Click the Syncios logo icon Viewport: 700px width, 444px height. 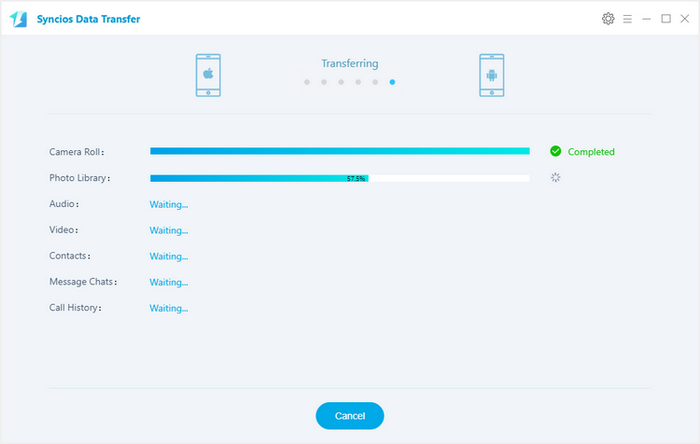[18, 19]
